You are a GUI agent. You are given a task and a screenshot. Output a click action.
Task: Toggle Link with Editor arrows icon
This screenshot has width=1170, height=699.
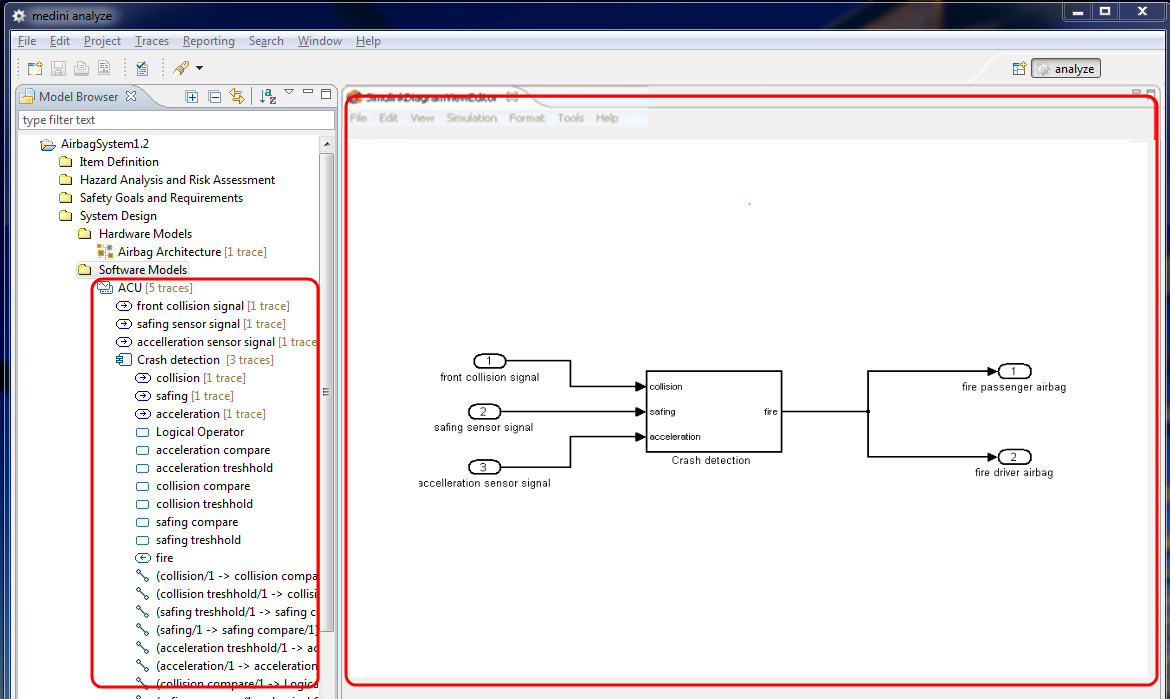pyautogui.click(x=237, y=96)
